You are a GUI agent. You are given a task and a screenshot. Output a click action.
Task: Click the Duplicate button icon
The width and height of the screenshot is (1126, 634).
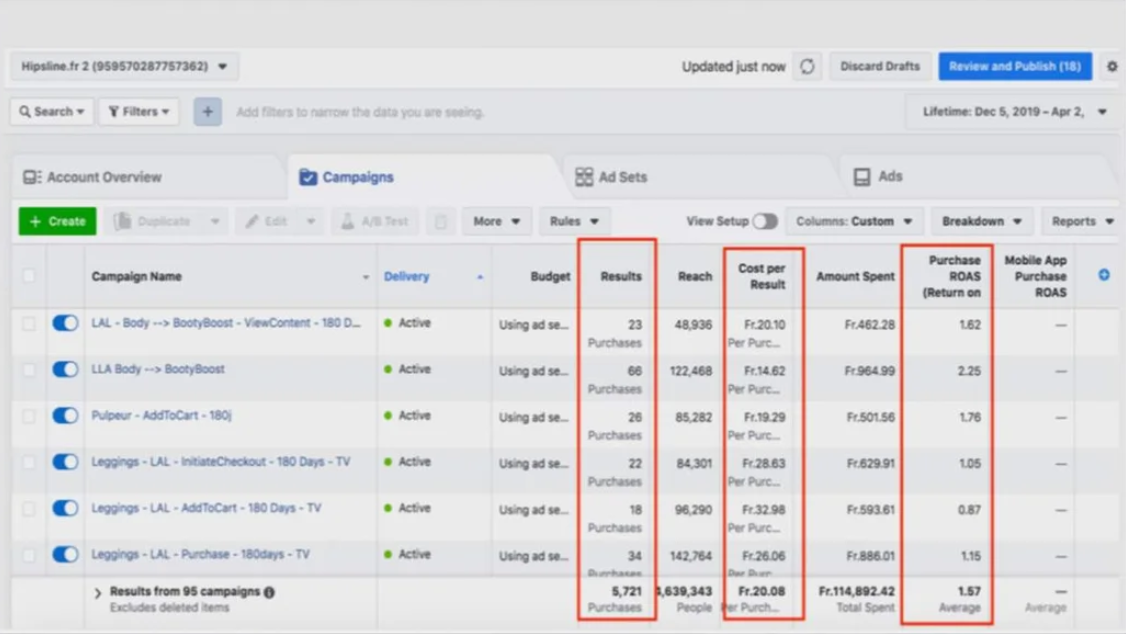click(123, 221)
